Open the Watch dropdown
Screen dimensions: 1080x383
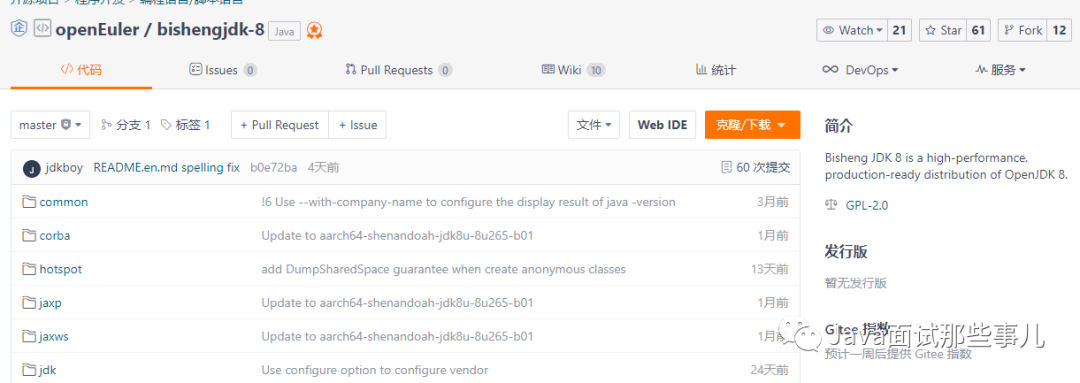pyautogui.click(x=852, y=30)
